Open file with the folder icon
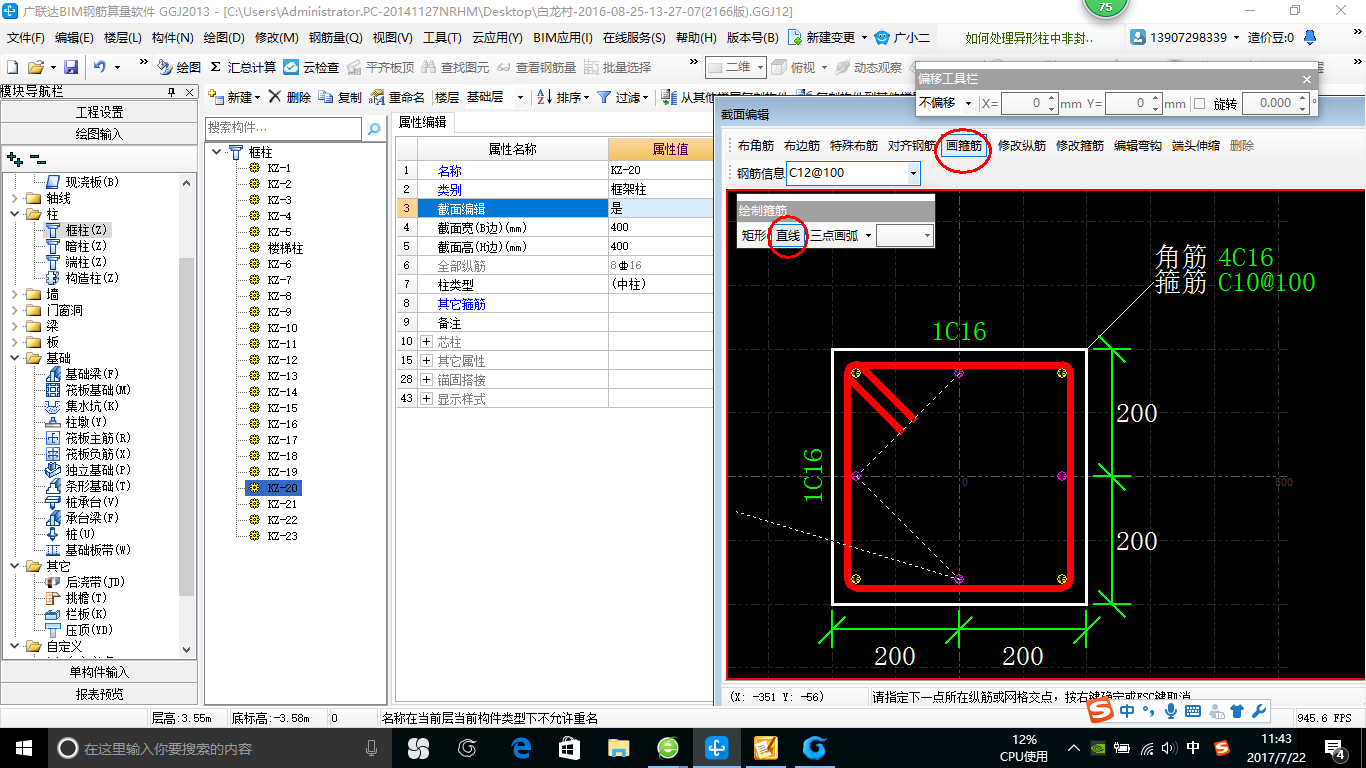The width and height of the screenshot is (1366, 768). click(35, 67)
